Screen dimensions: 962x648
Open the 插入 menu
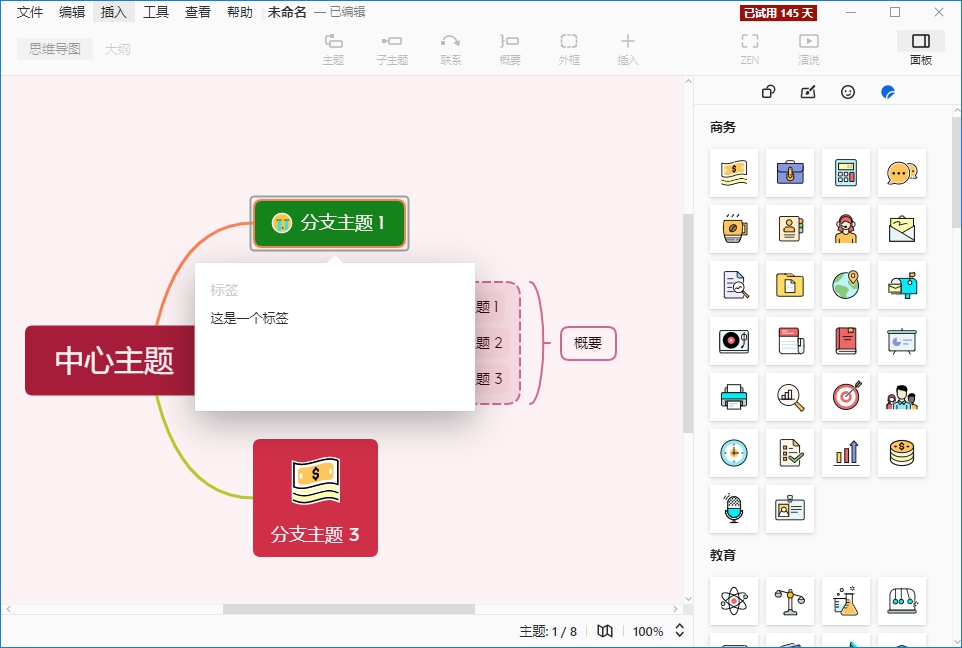[x=114, y=12]
